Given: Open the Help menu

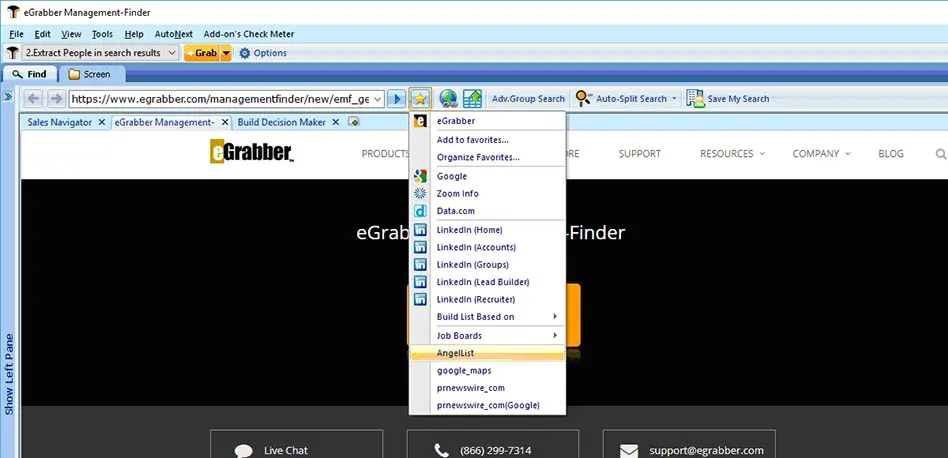Looking at the screenshot, I should point(134,34).
